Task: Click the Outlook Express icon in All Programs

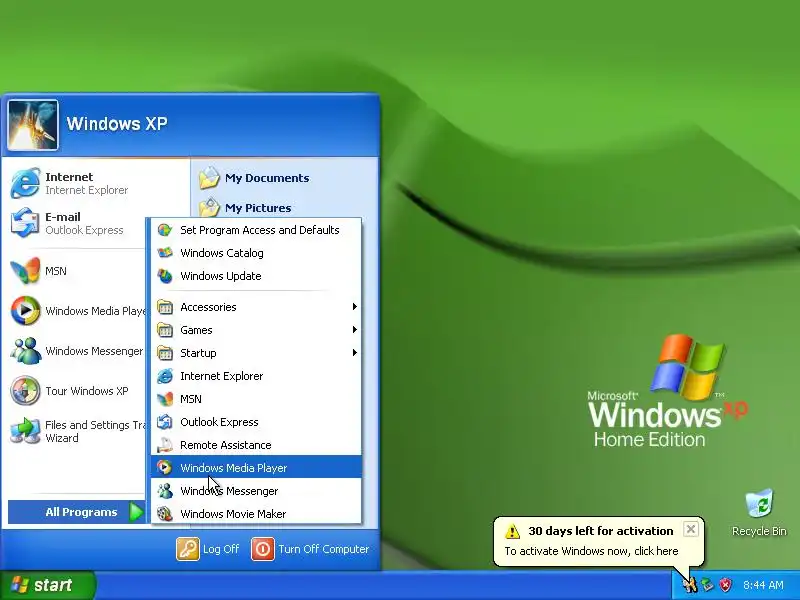Action: click(x=164, y=422)
